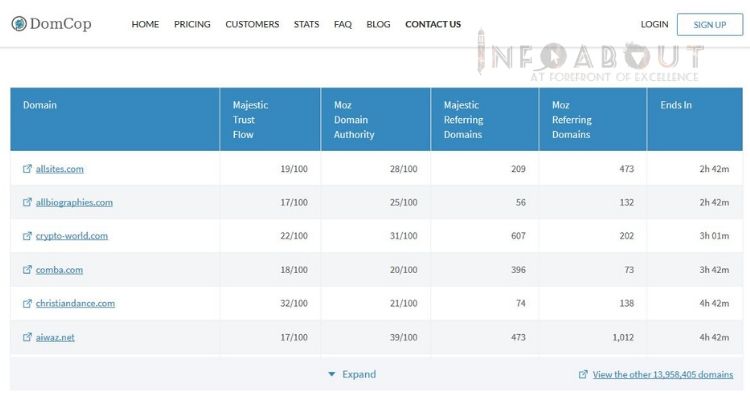
Task: Open the Blog menu item
Action: [378, 24]
